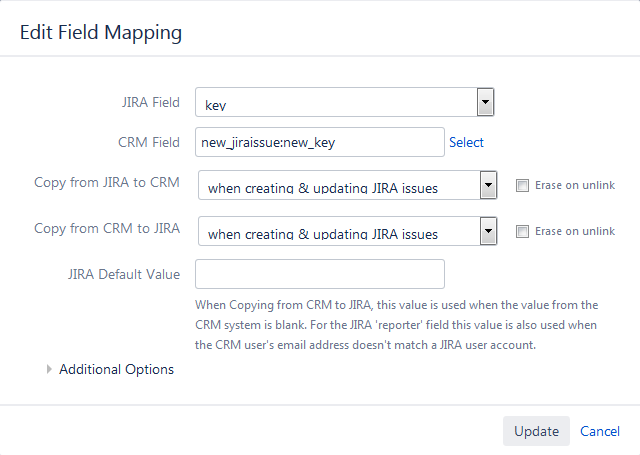
Task: Expand Additional Options using the triangle icon
Action: [x=50, y=370]
